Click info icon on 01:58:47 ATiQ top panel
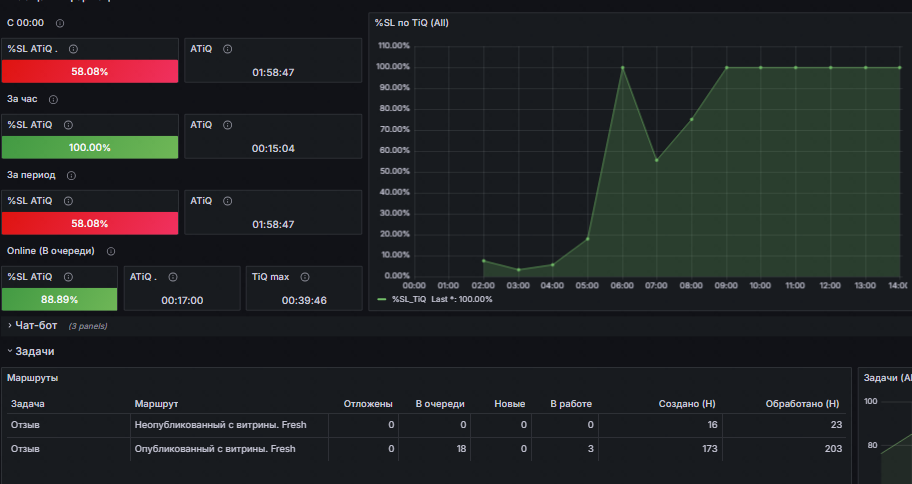912x484 pixels. [x=228, y=49]
